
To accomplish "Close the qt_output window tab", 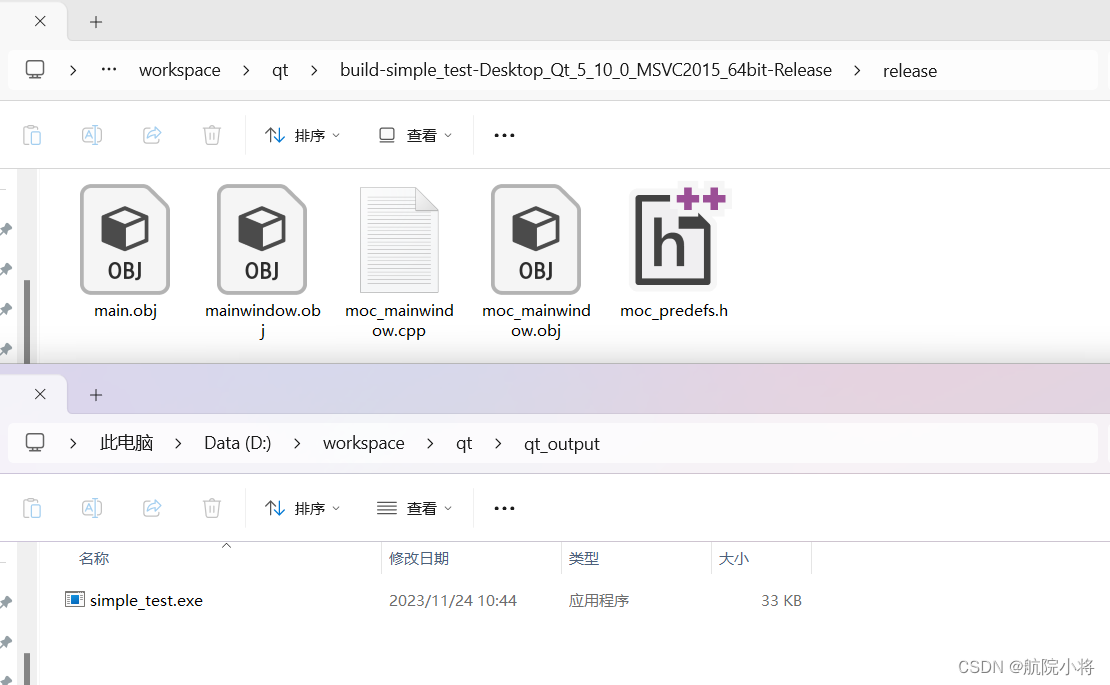I will [x=40, y=394].
